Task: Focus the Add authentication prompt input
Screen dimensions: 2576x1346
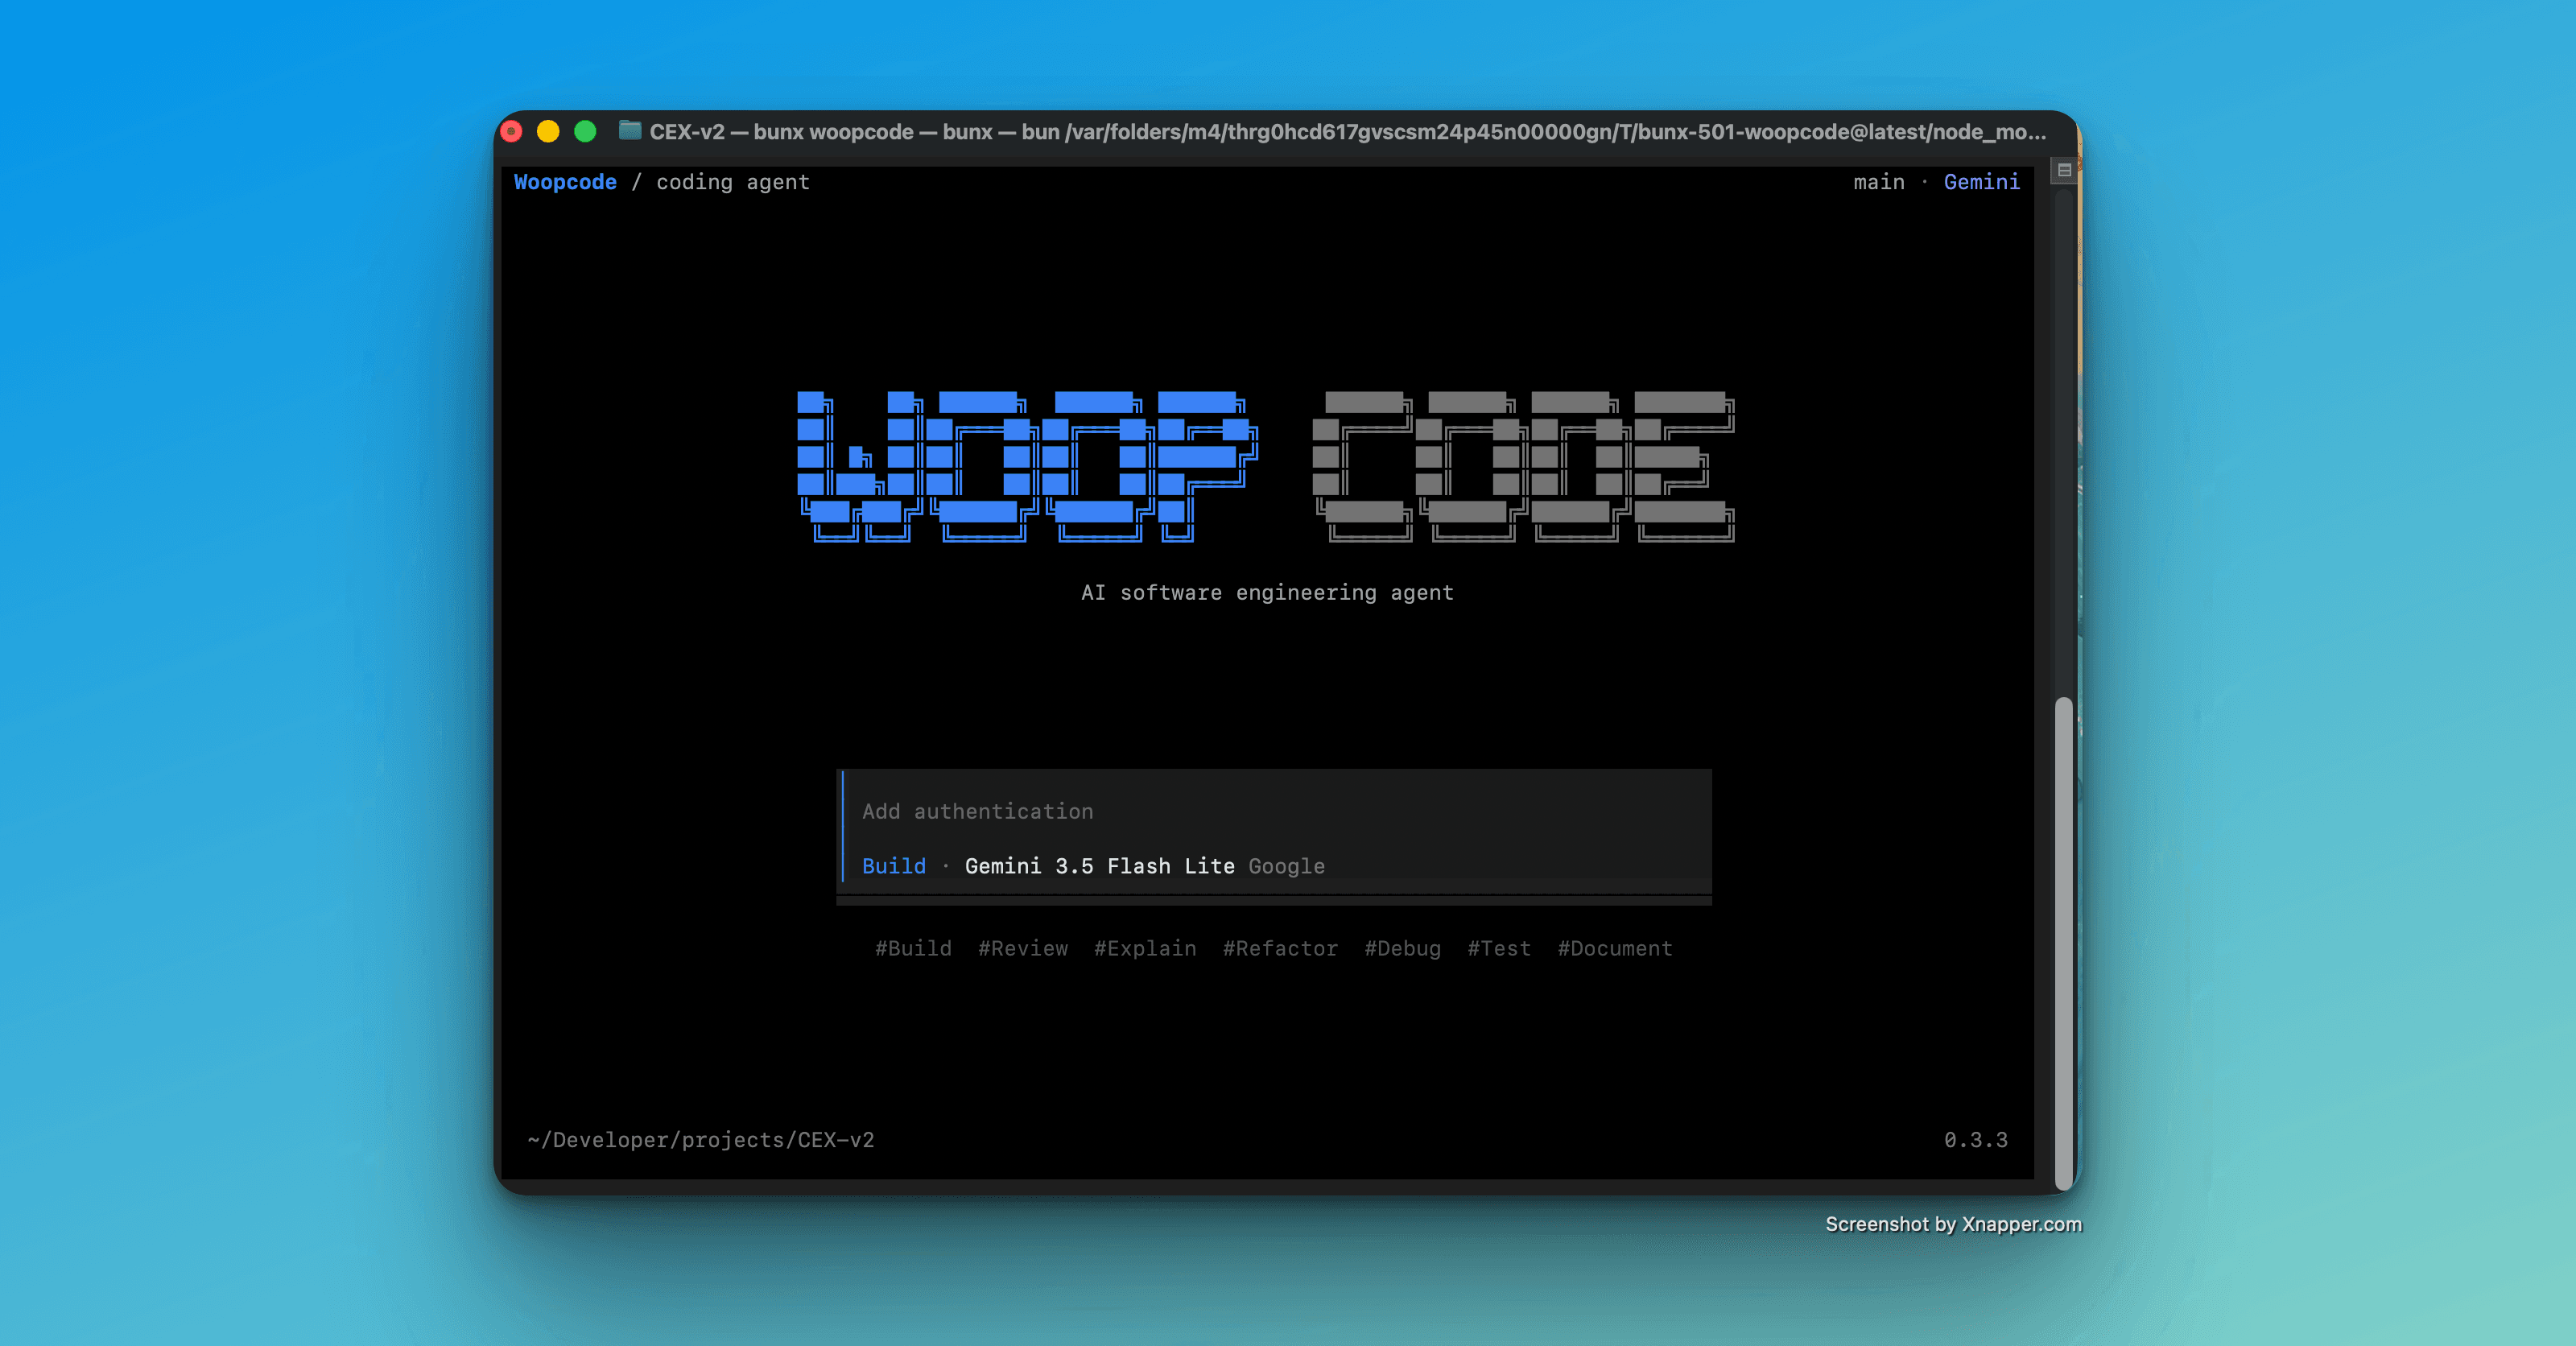Action: 1274,811
